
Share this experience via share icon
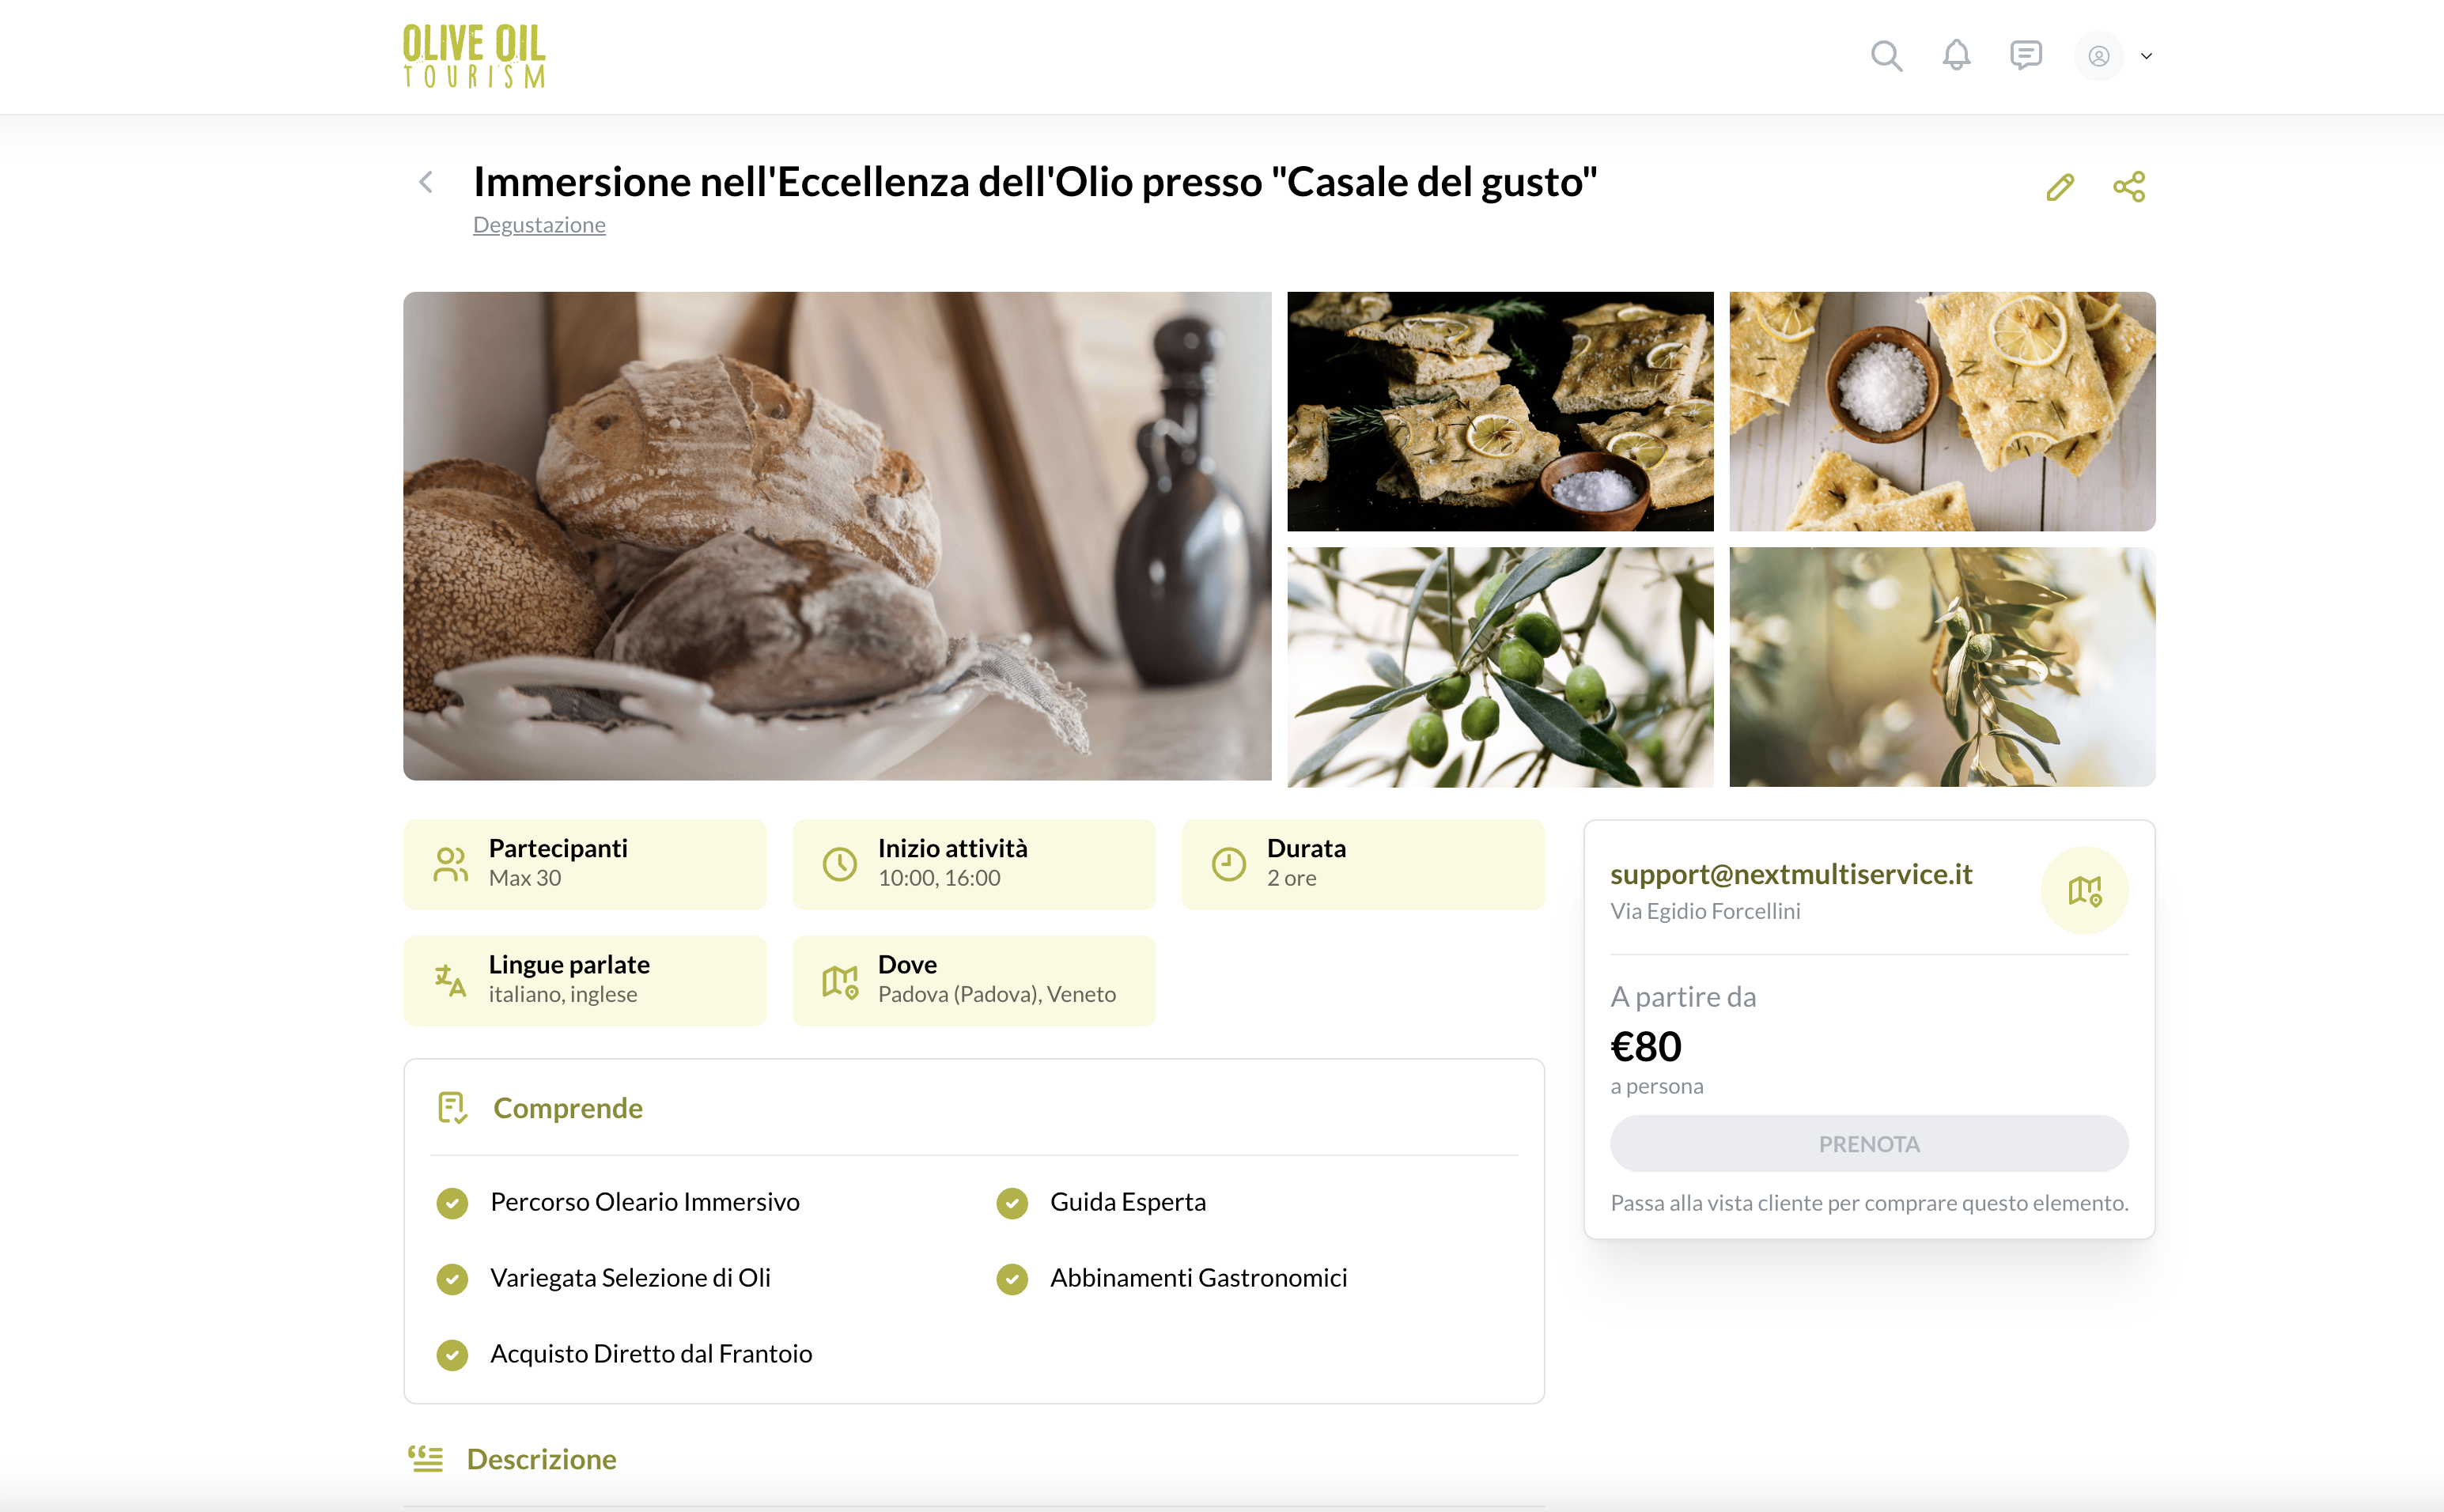tap(2129, 187)
